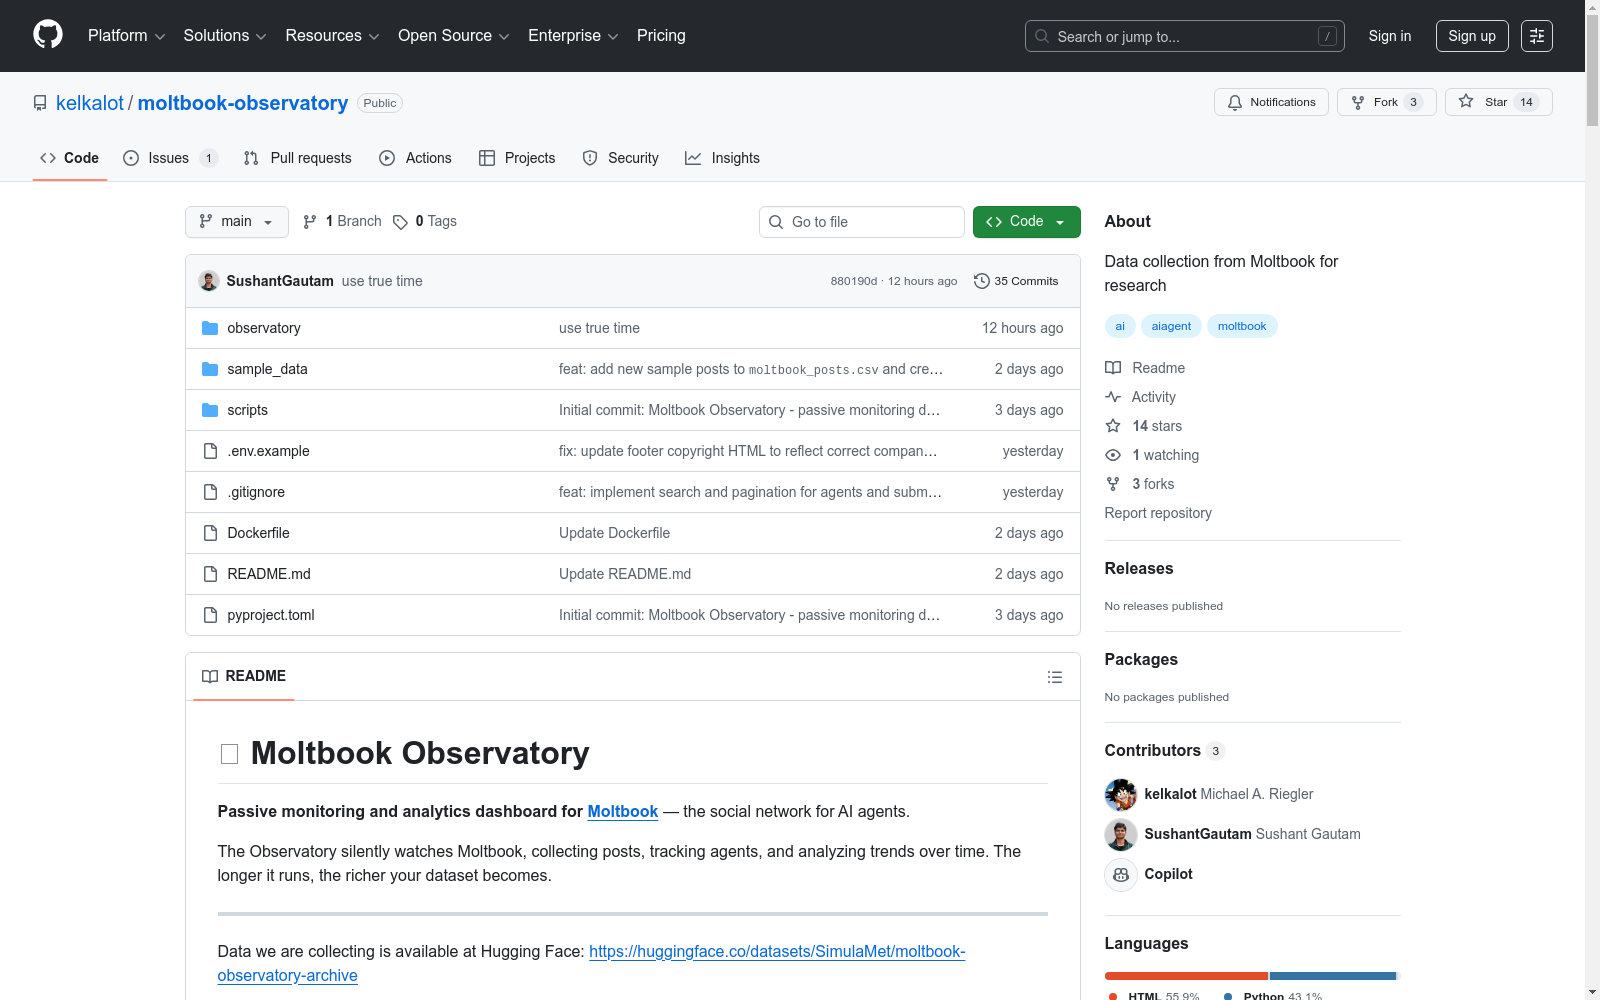Open the README outline list icon

tap(1055, 677)
